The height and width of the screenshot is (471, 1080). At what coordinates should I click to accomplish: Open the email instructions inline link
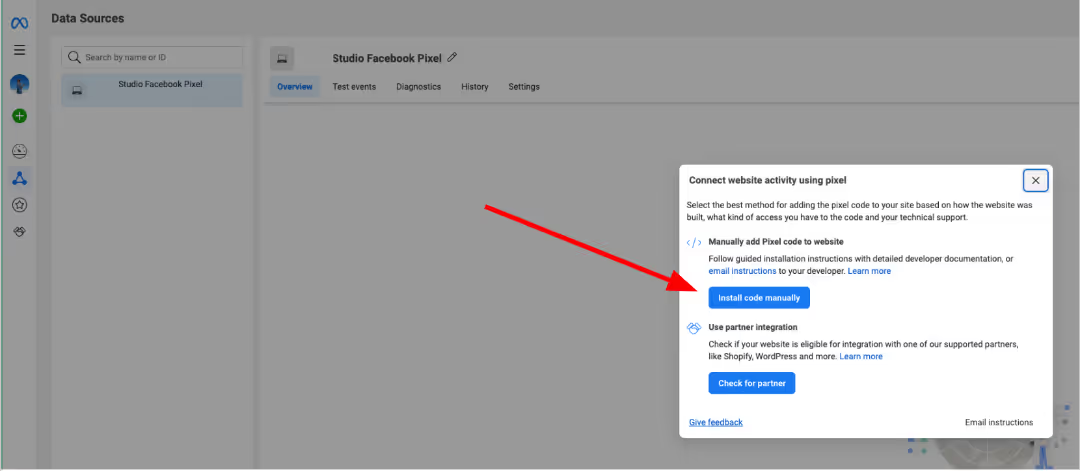[x=742, y=271]
